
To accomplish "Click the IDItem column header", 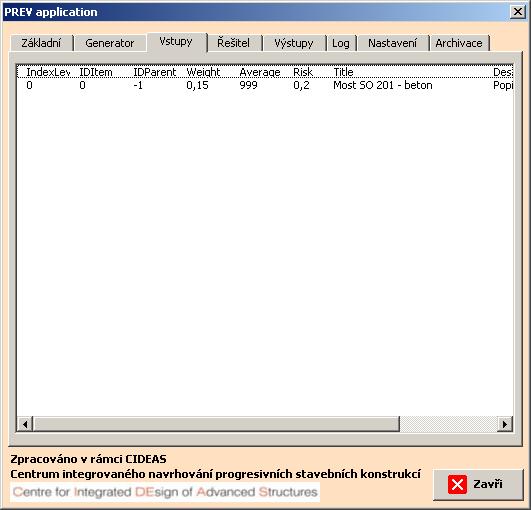I will (96, 72).
